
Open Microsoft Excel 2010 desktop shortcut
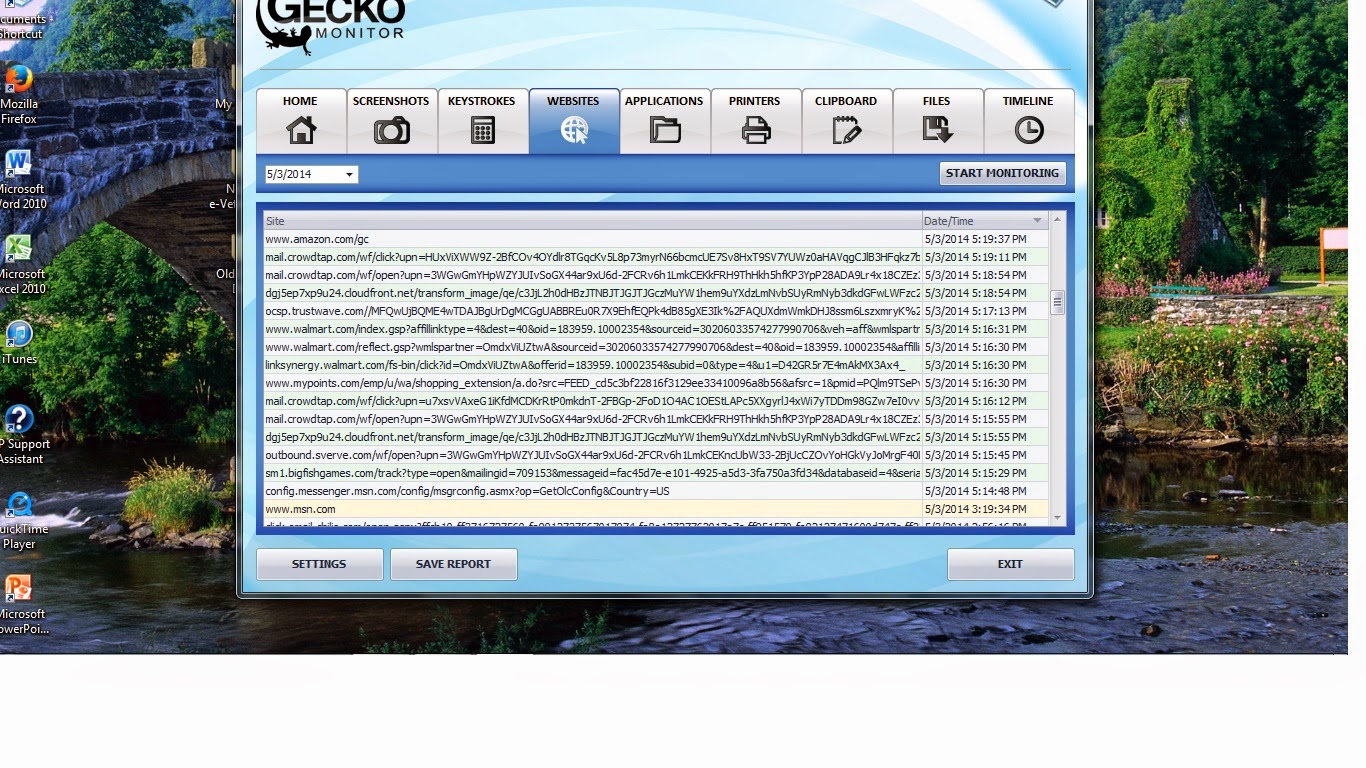click(20, 265)
